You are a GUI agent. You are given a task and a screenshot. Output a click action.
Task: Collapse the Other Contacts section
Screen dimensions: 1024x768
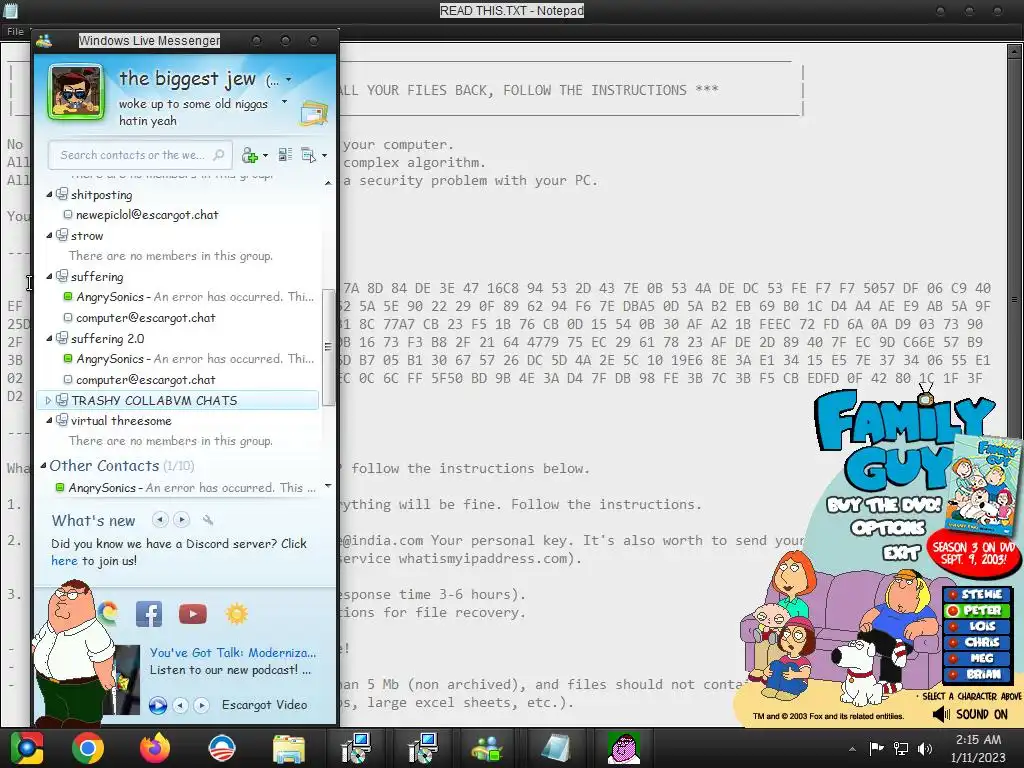(x=43, y=466)
